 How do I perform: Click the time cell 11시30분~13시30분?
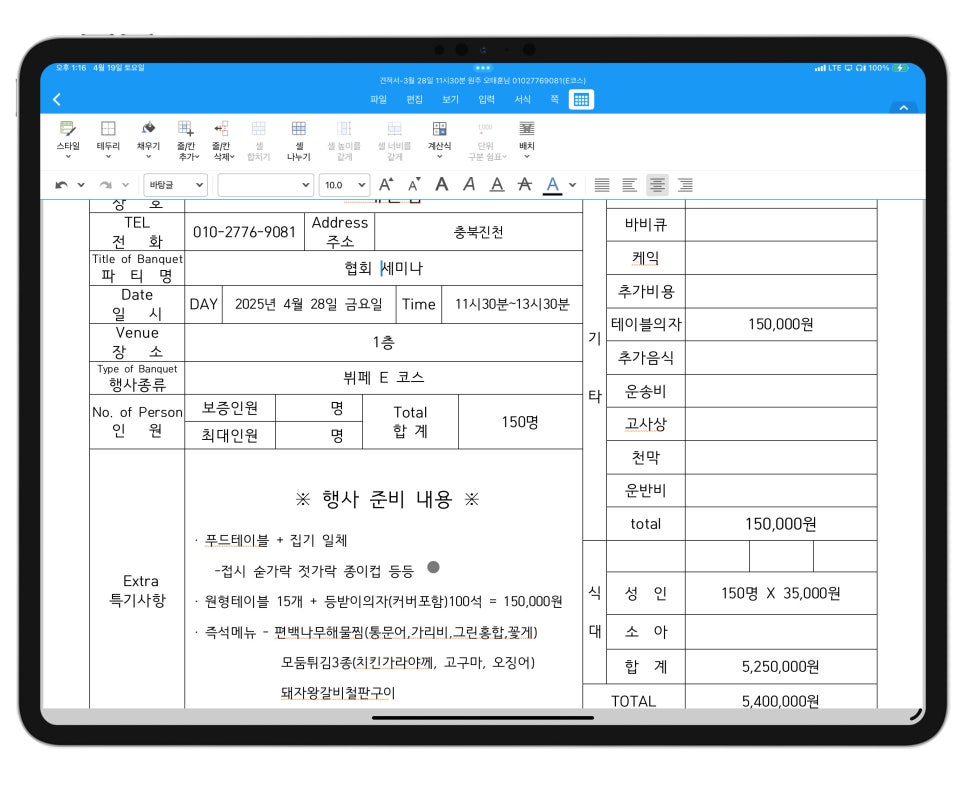click(512, 304)
